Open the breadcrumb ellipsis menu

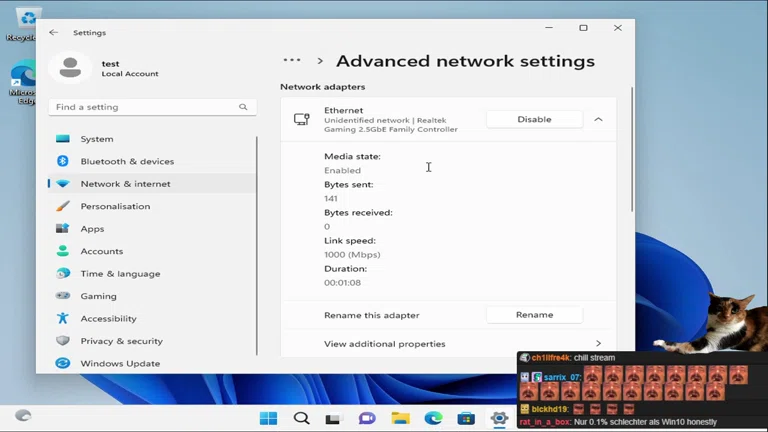point(291,61)
